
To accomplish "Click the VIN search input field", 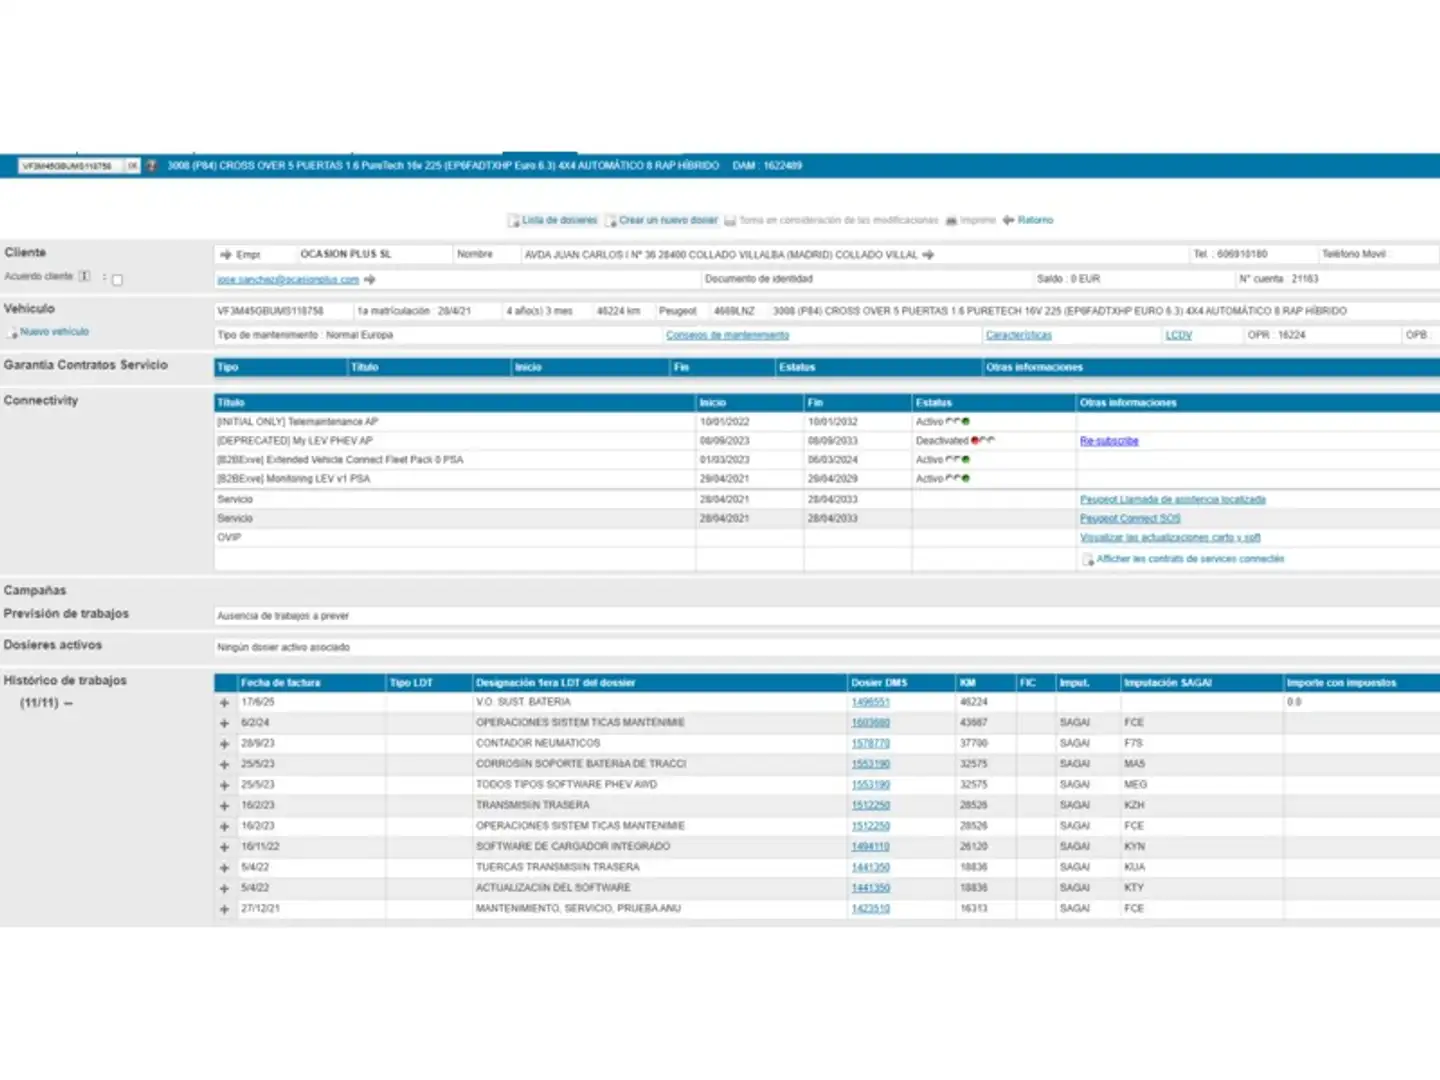I will [x=70, y=166].
